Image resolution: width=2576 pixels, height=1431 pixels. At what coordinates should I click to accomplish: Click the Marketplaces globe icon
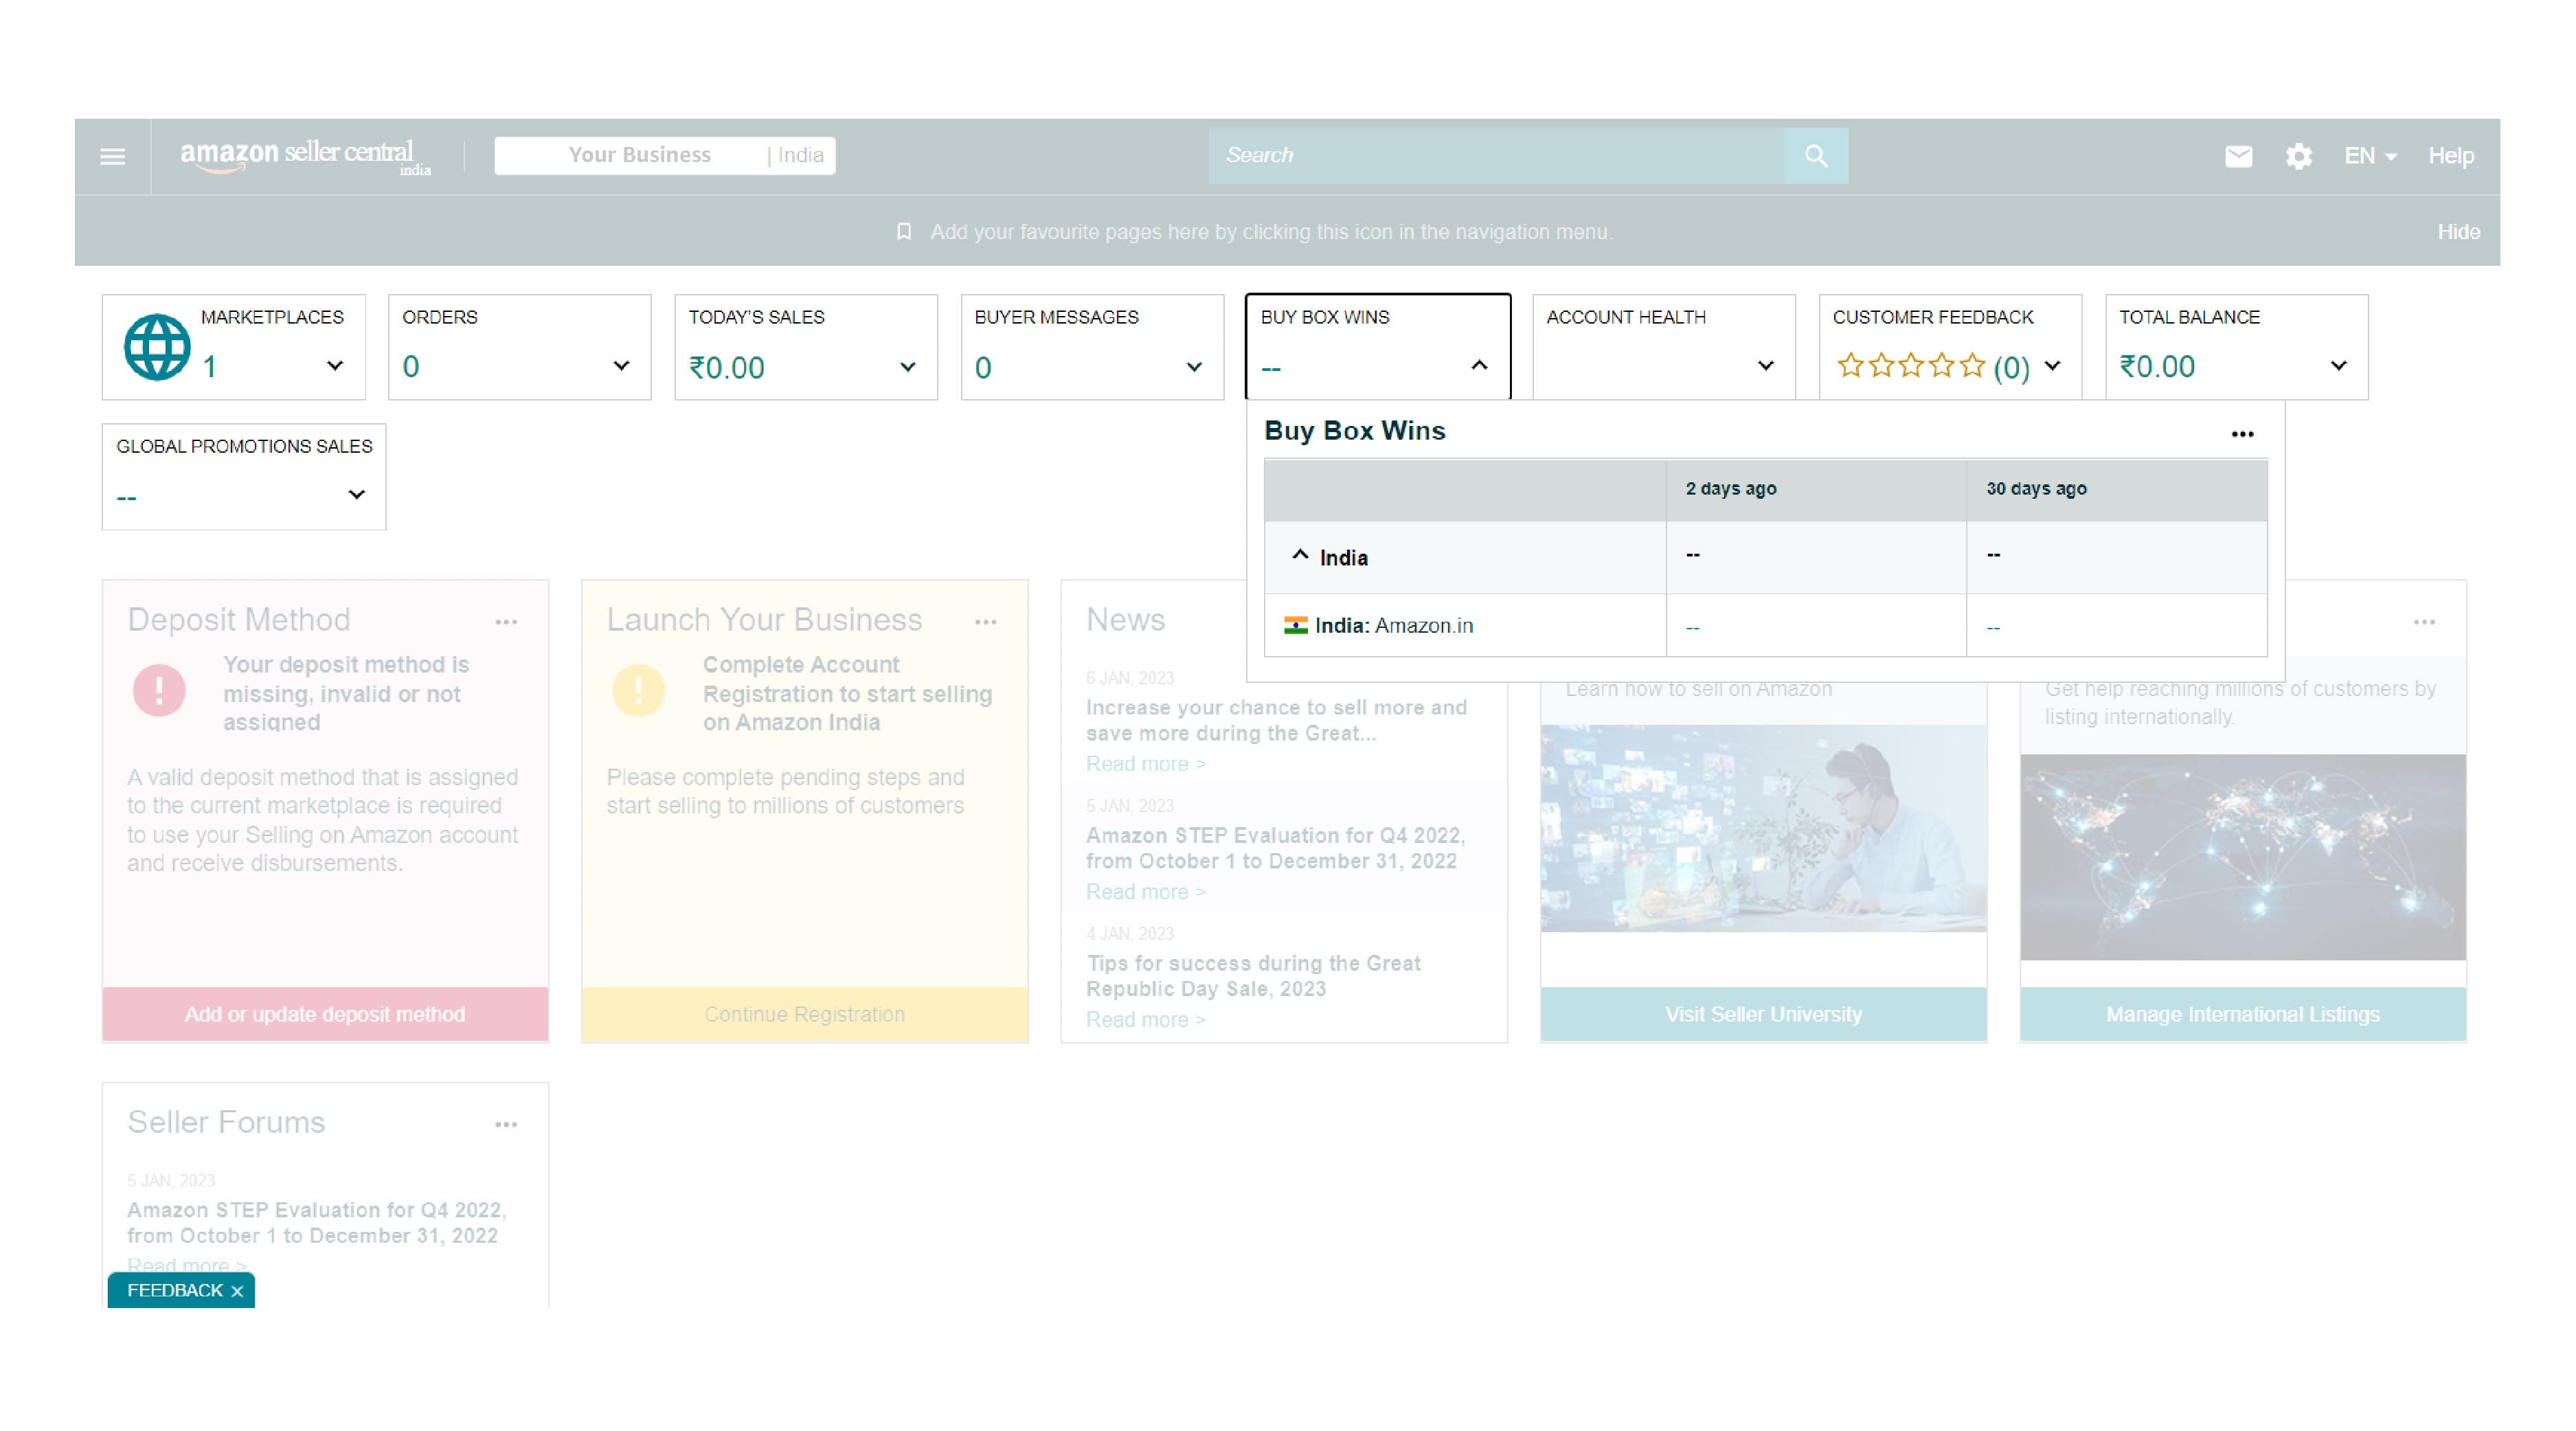pos(157,347)
